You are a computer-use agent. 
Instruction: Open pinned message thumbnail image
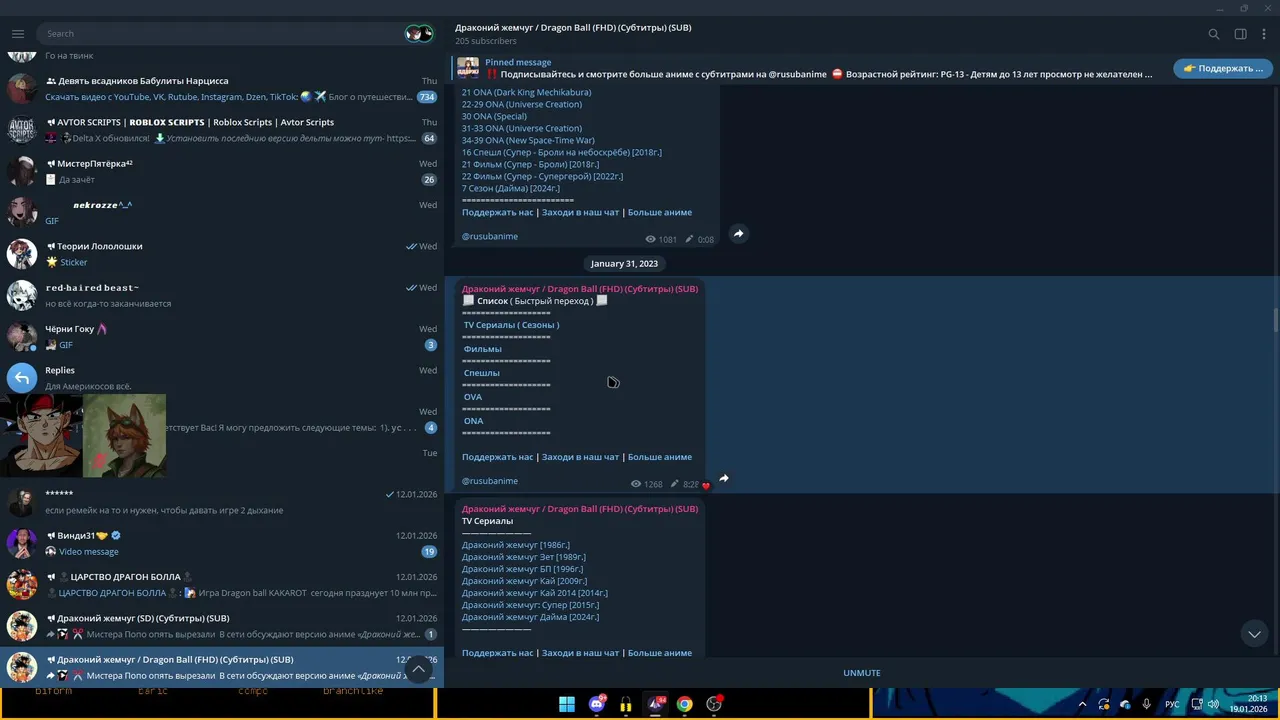point(468,68)
